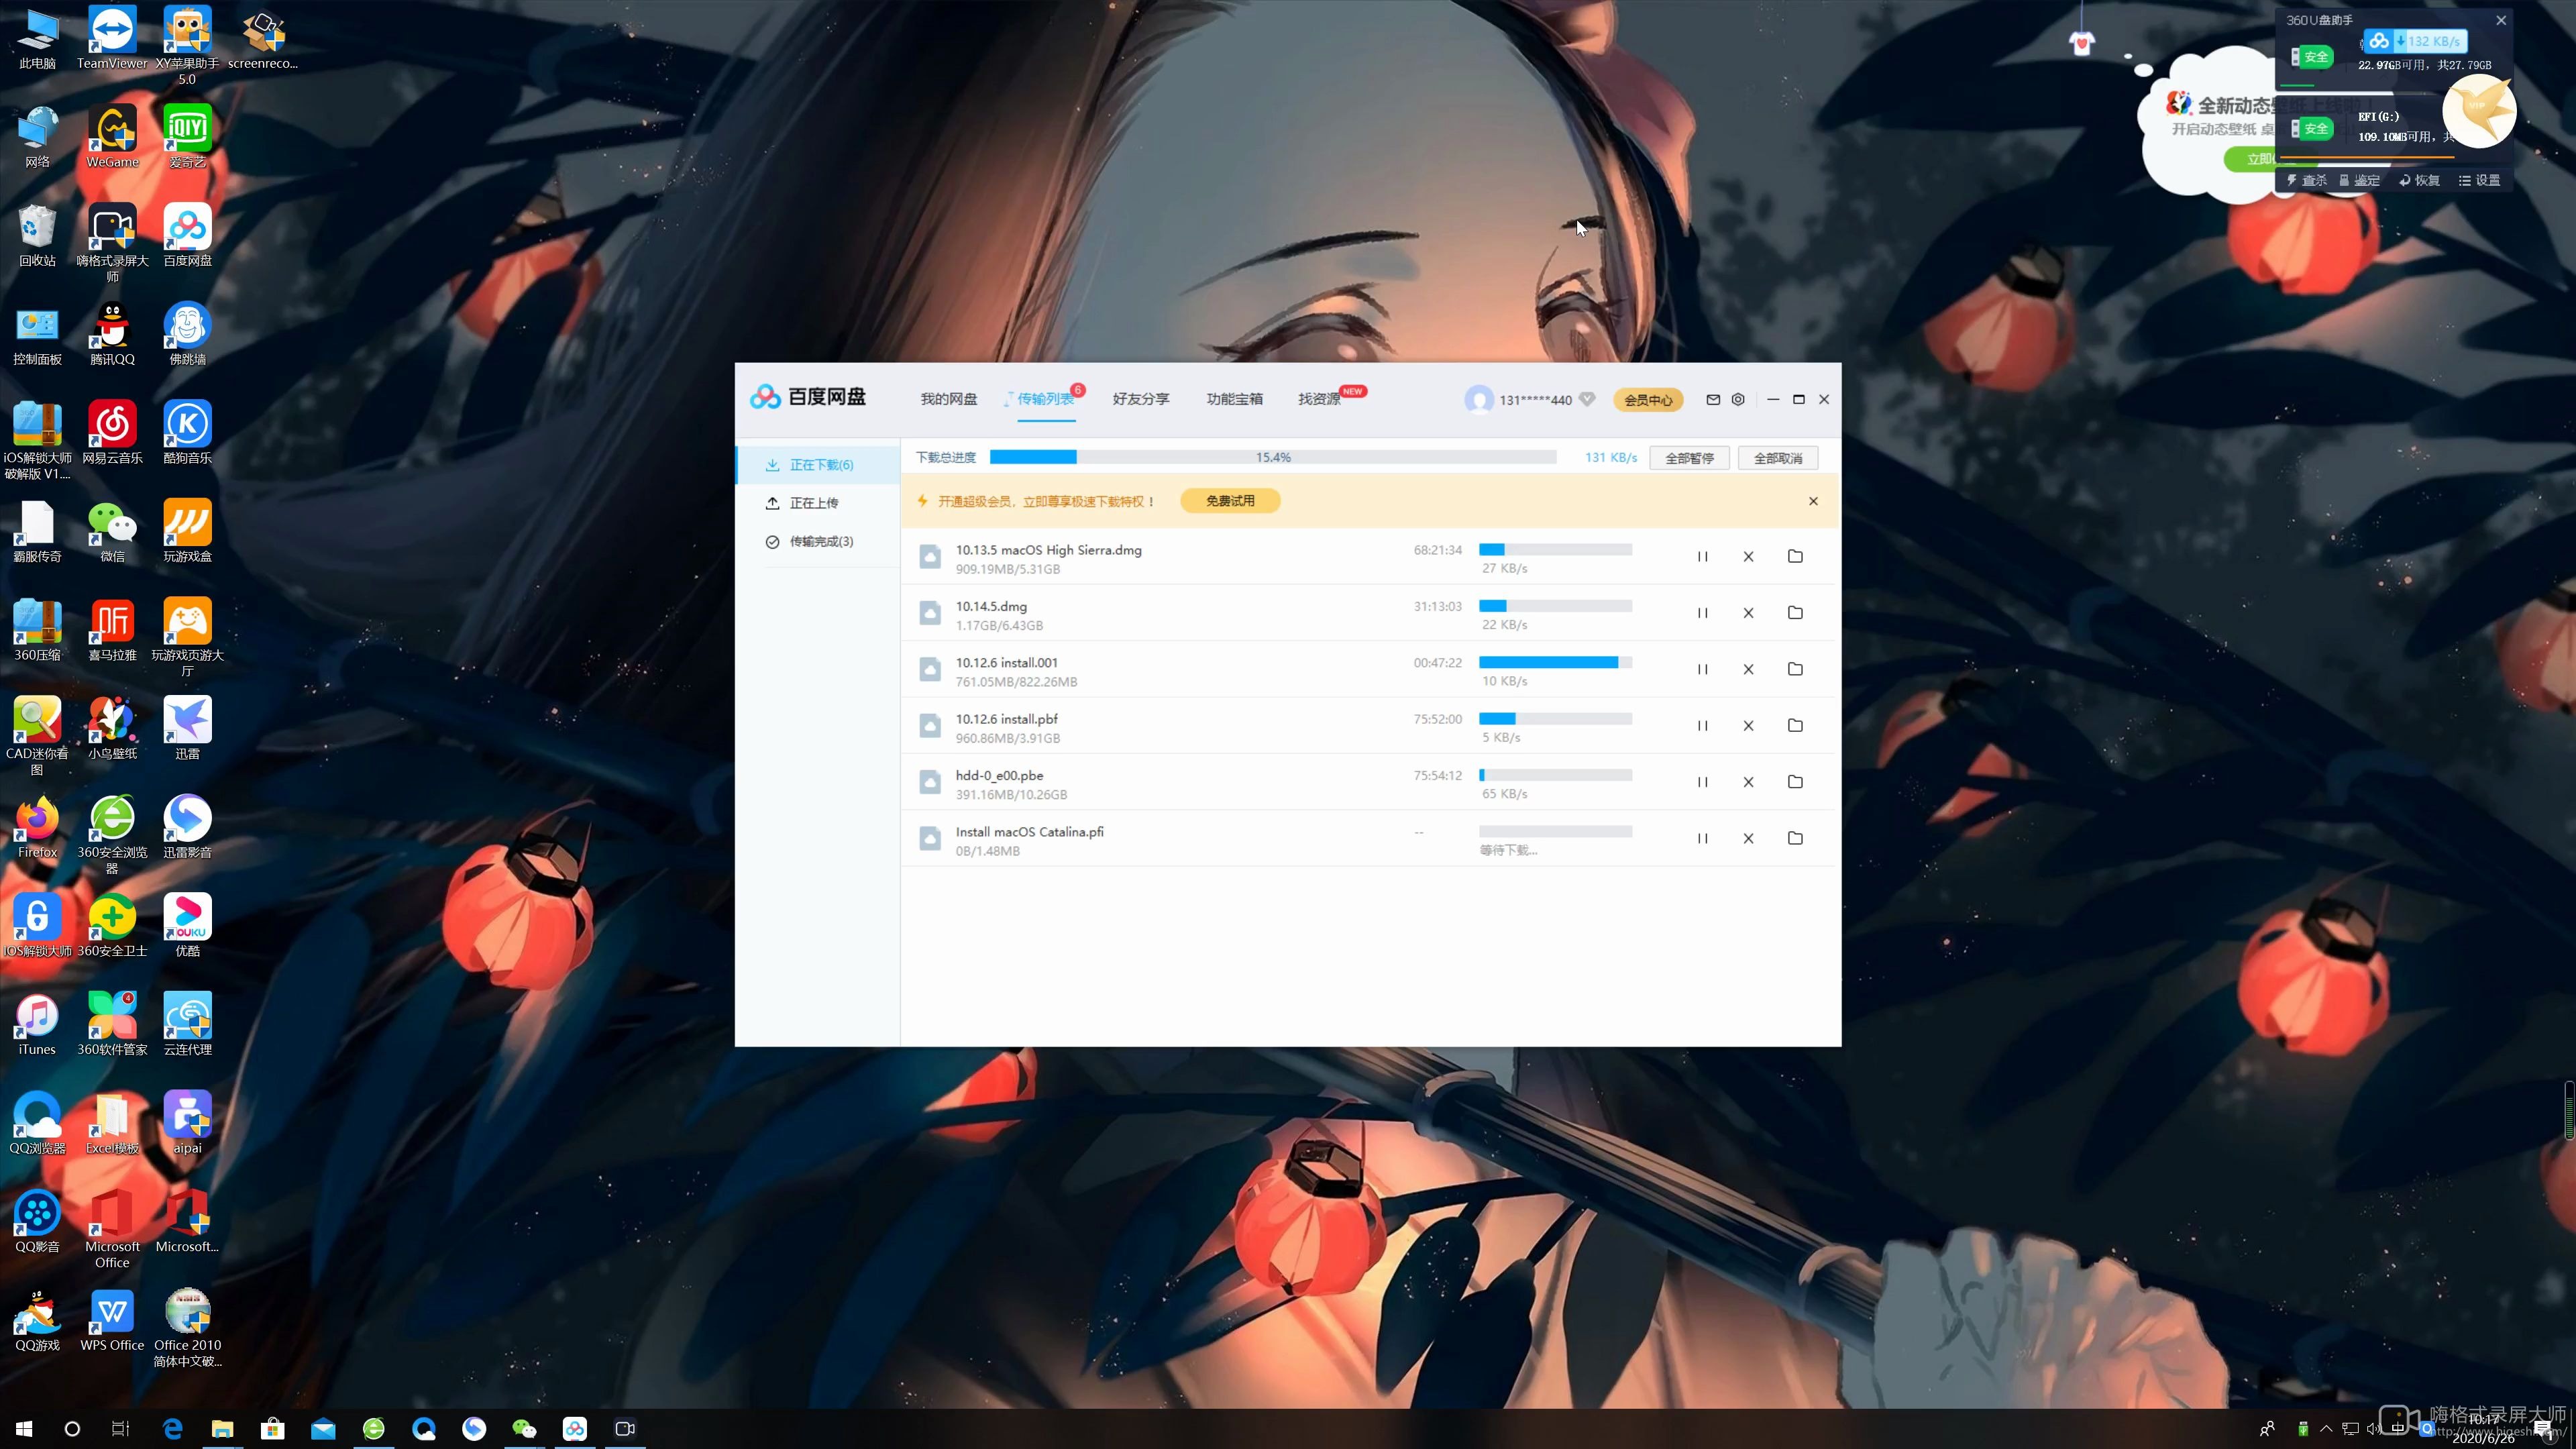Pause the Install macOS Catalina.pfi download
Image resolution: width=2576 pixels, height=1449 pixels.
coord(1702,839)
